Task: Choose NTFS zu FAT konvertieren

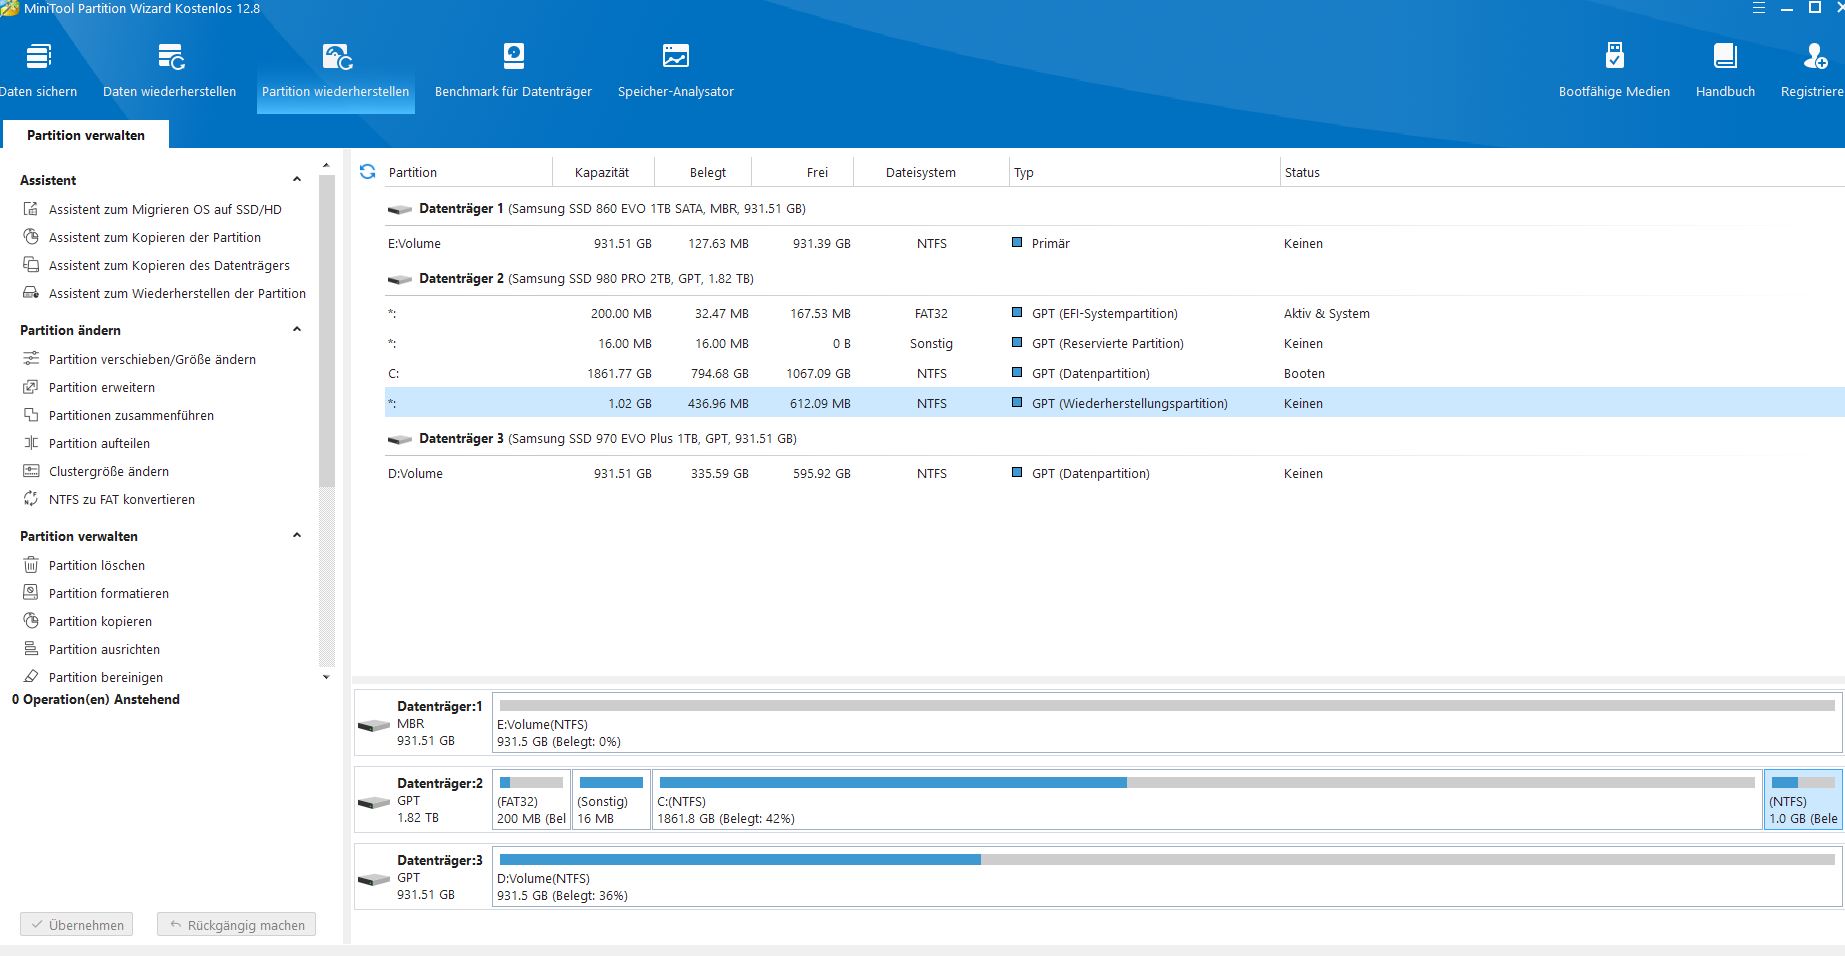Action: coord(122,499)
